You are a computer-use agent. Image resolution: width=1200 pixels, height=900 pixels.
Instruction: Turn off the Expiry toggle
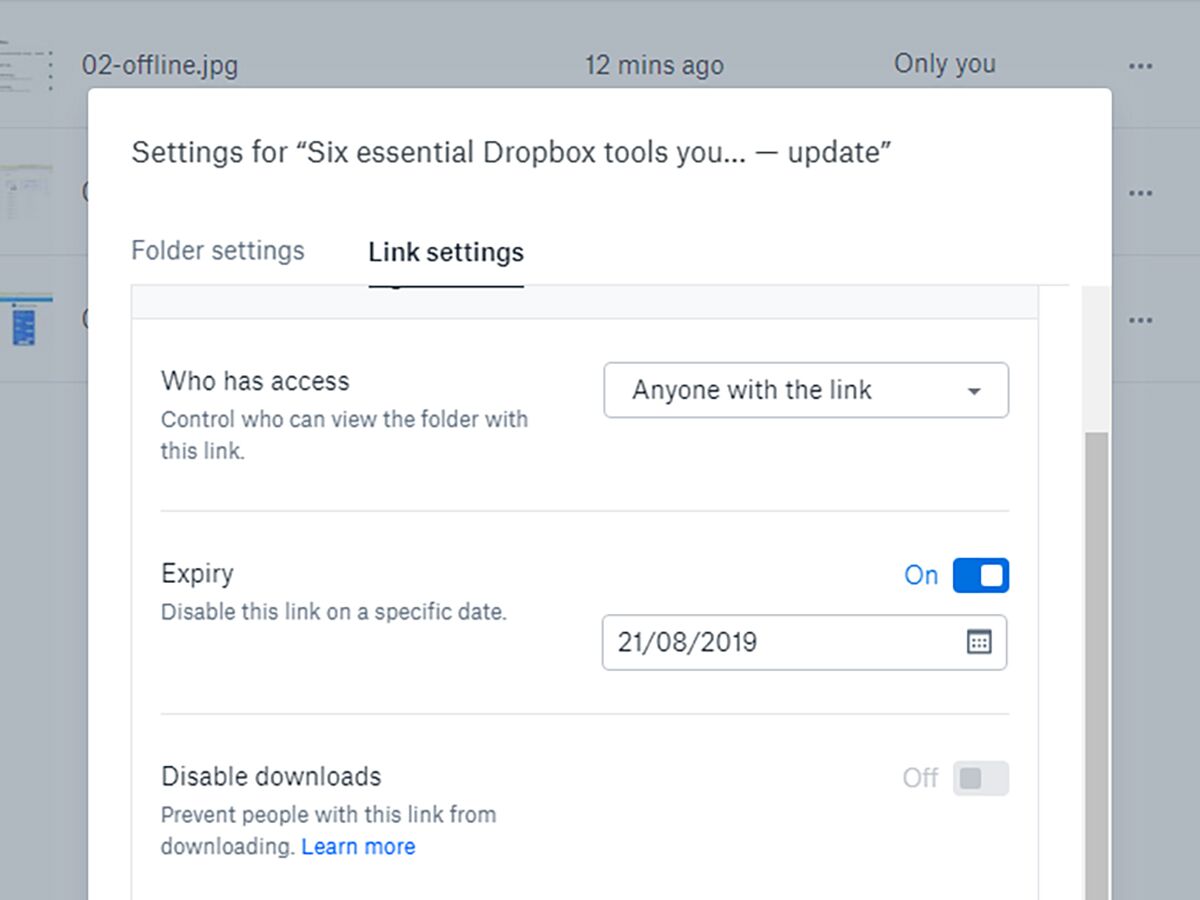(x=981, y=575)
